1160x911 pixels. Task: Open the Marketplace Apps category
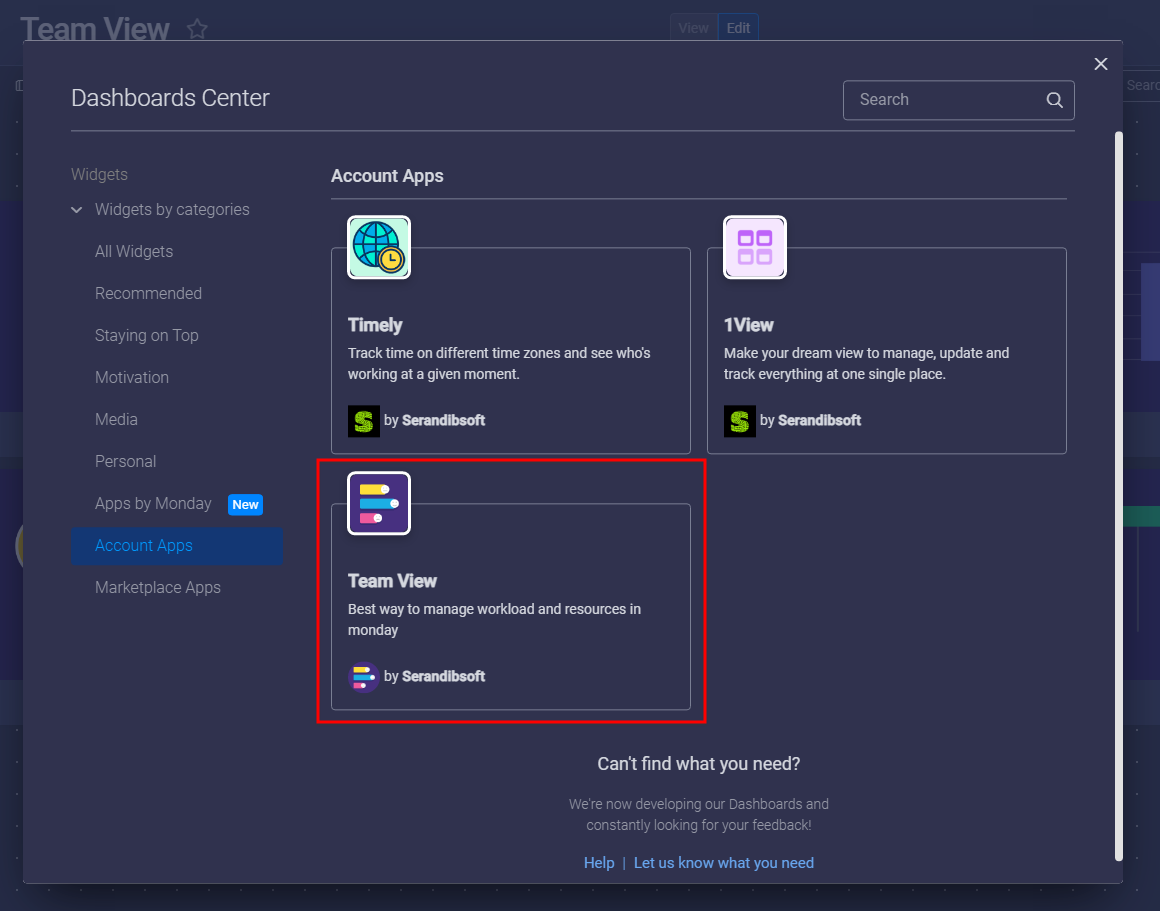[x=158, y=588]
